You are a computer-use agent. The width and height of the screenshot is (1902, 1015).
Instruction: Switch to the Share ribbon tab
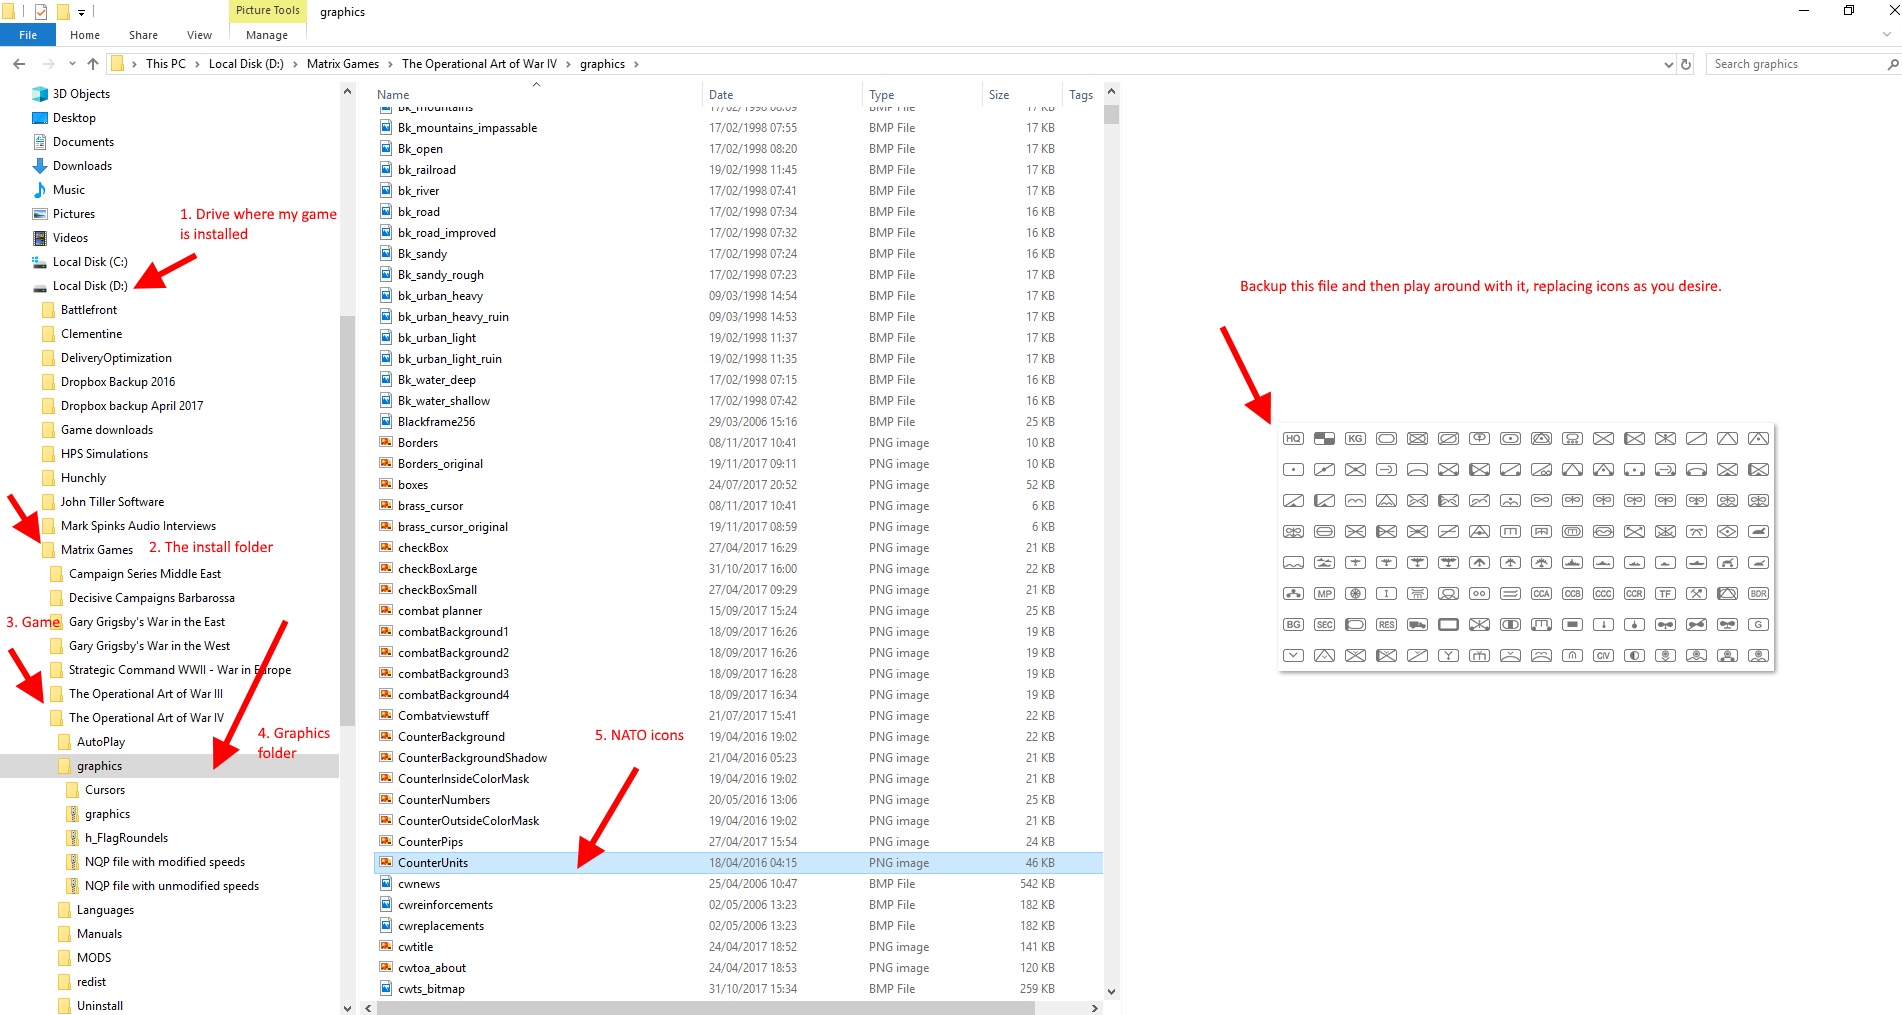pyautogui.click(x=143, y=35)
